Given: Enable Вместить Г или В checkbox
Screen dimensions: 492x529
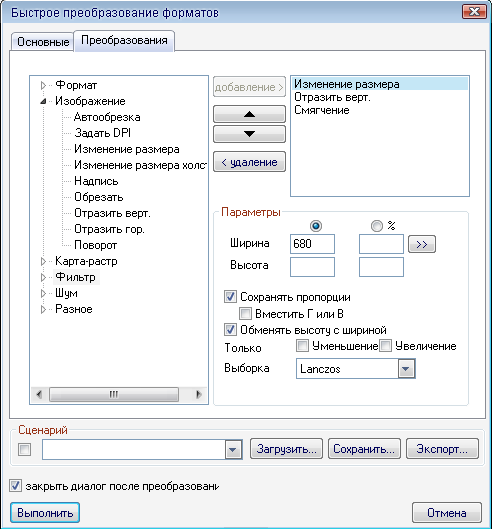Looking at the screenshot, I should [x=245, y=313].
